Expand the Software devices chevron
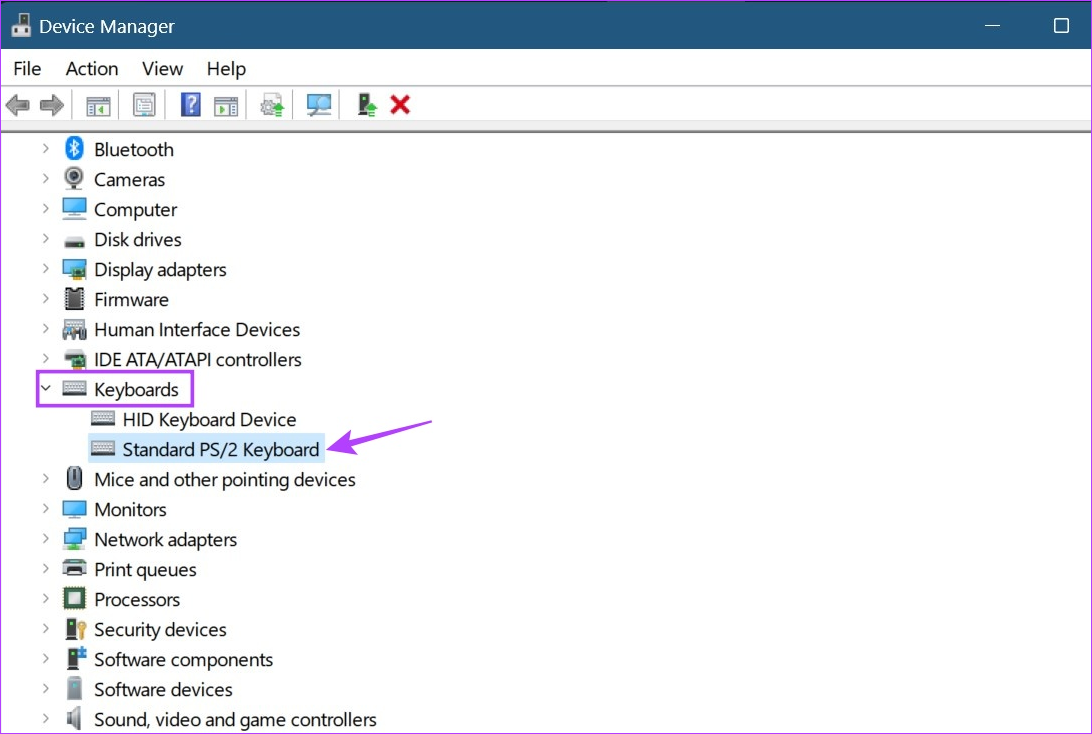This screenshot has width=1092, height=734. point(46,688)
